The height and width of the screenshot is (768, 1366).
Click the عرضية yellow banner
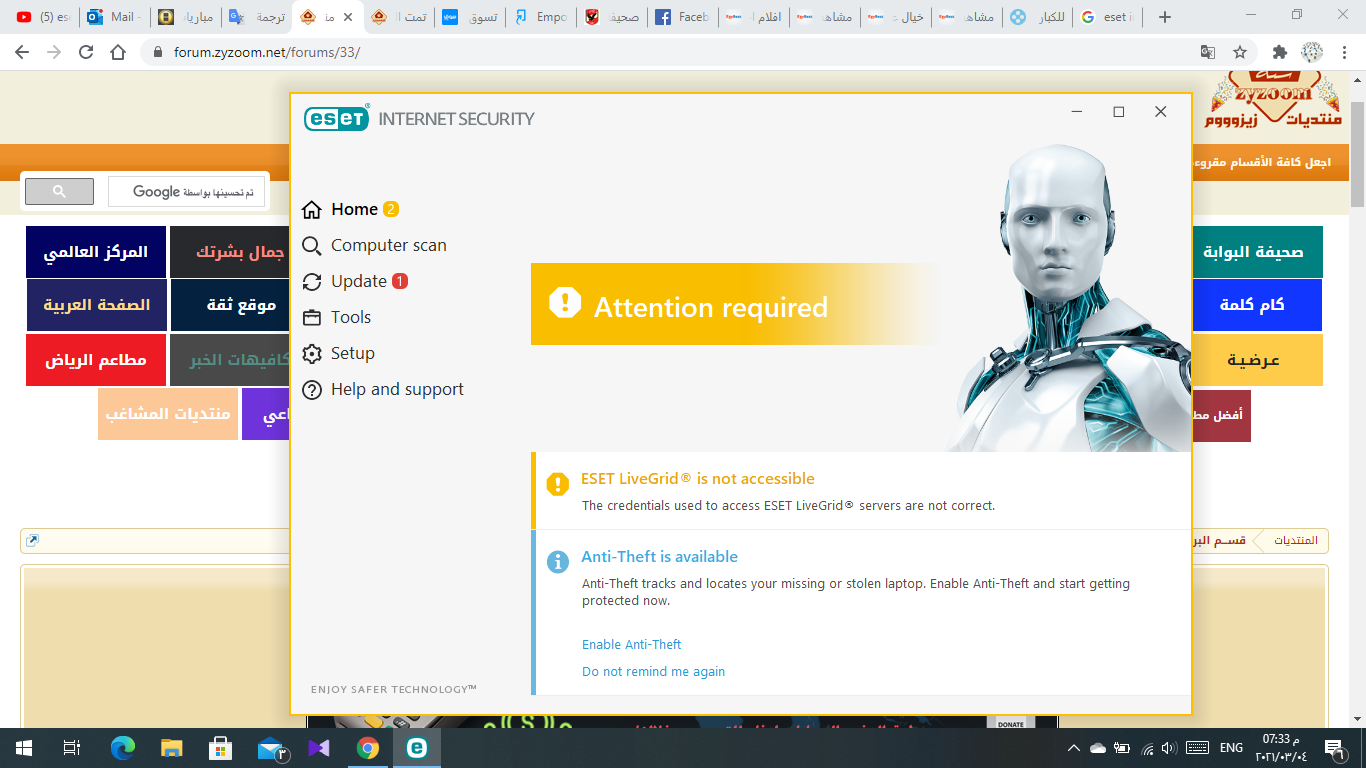click(x=1257, y=360)
